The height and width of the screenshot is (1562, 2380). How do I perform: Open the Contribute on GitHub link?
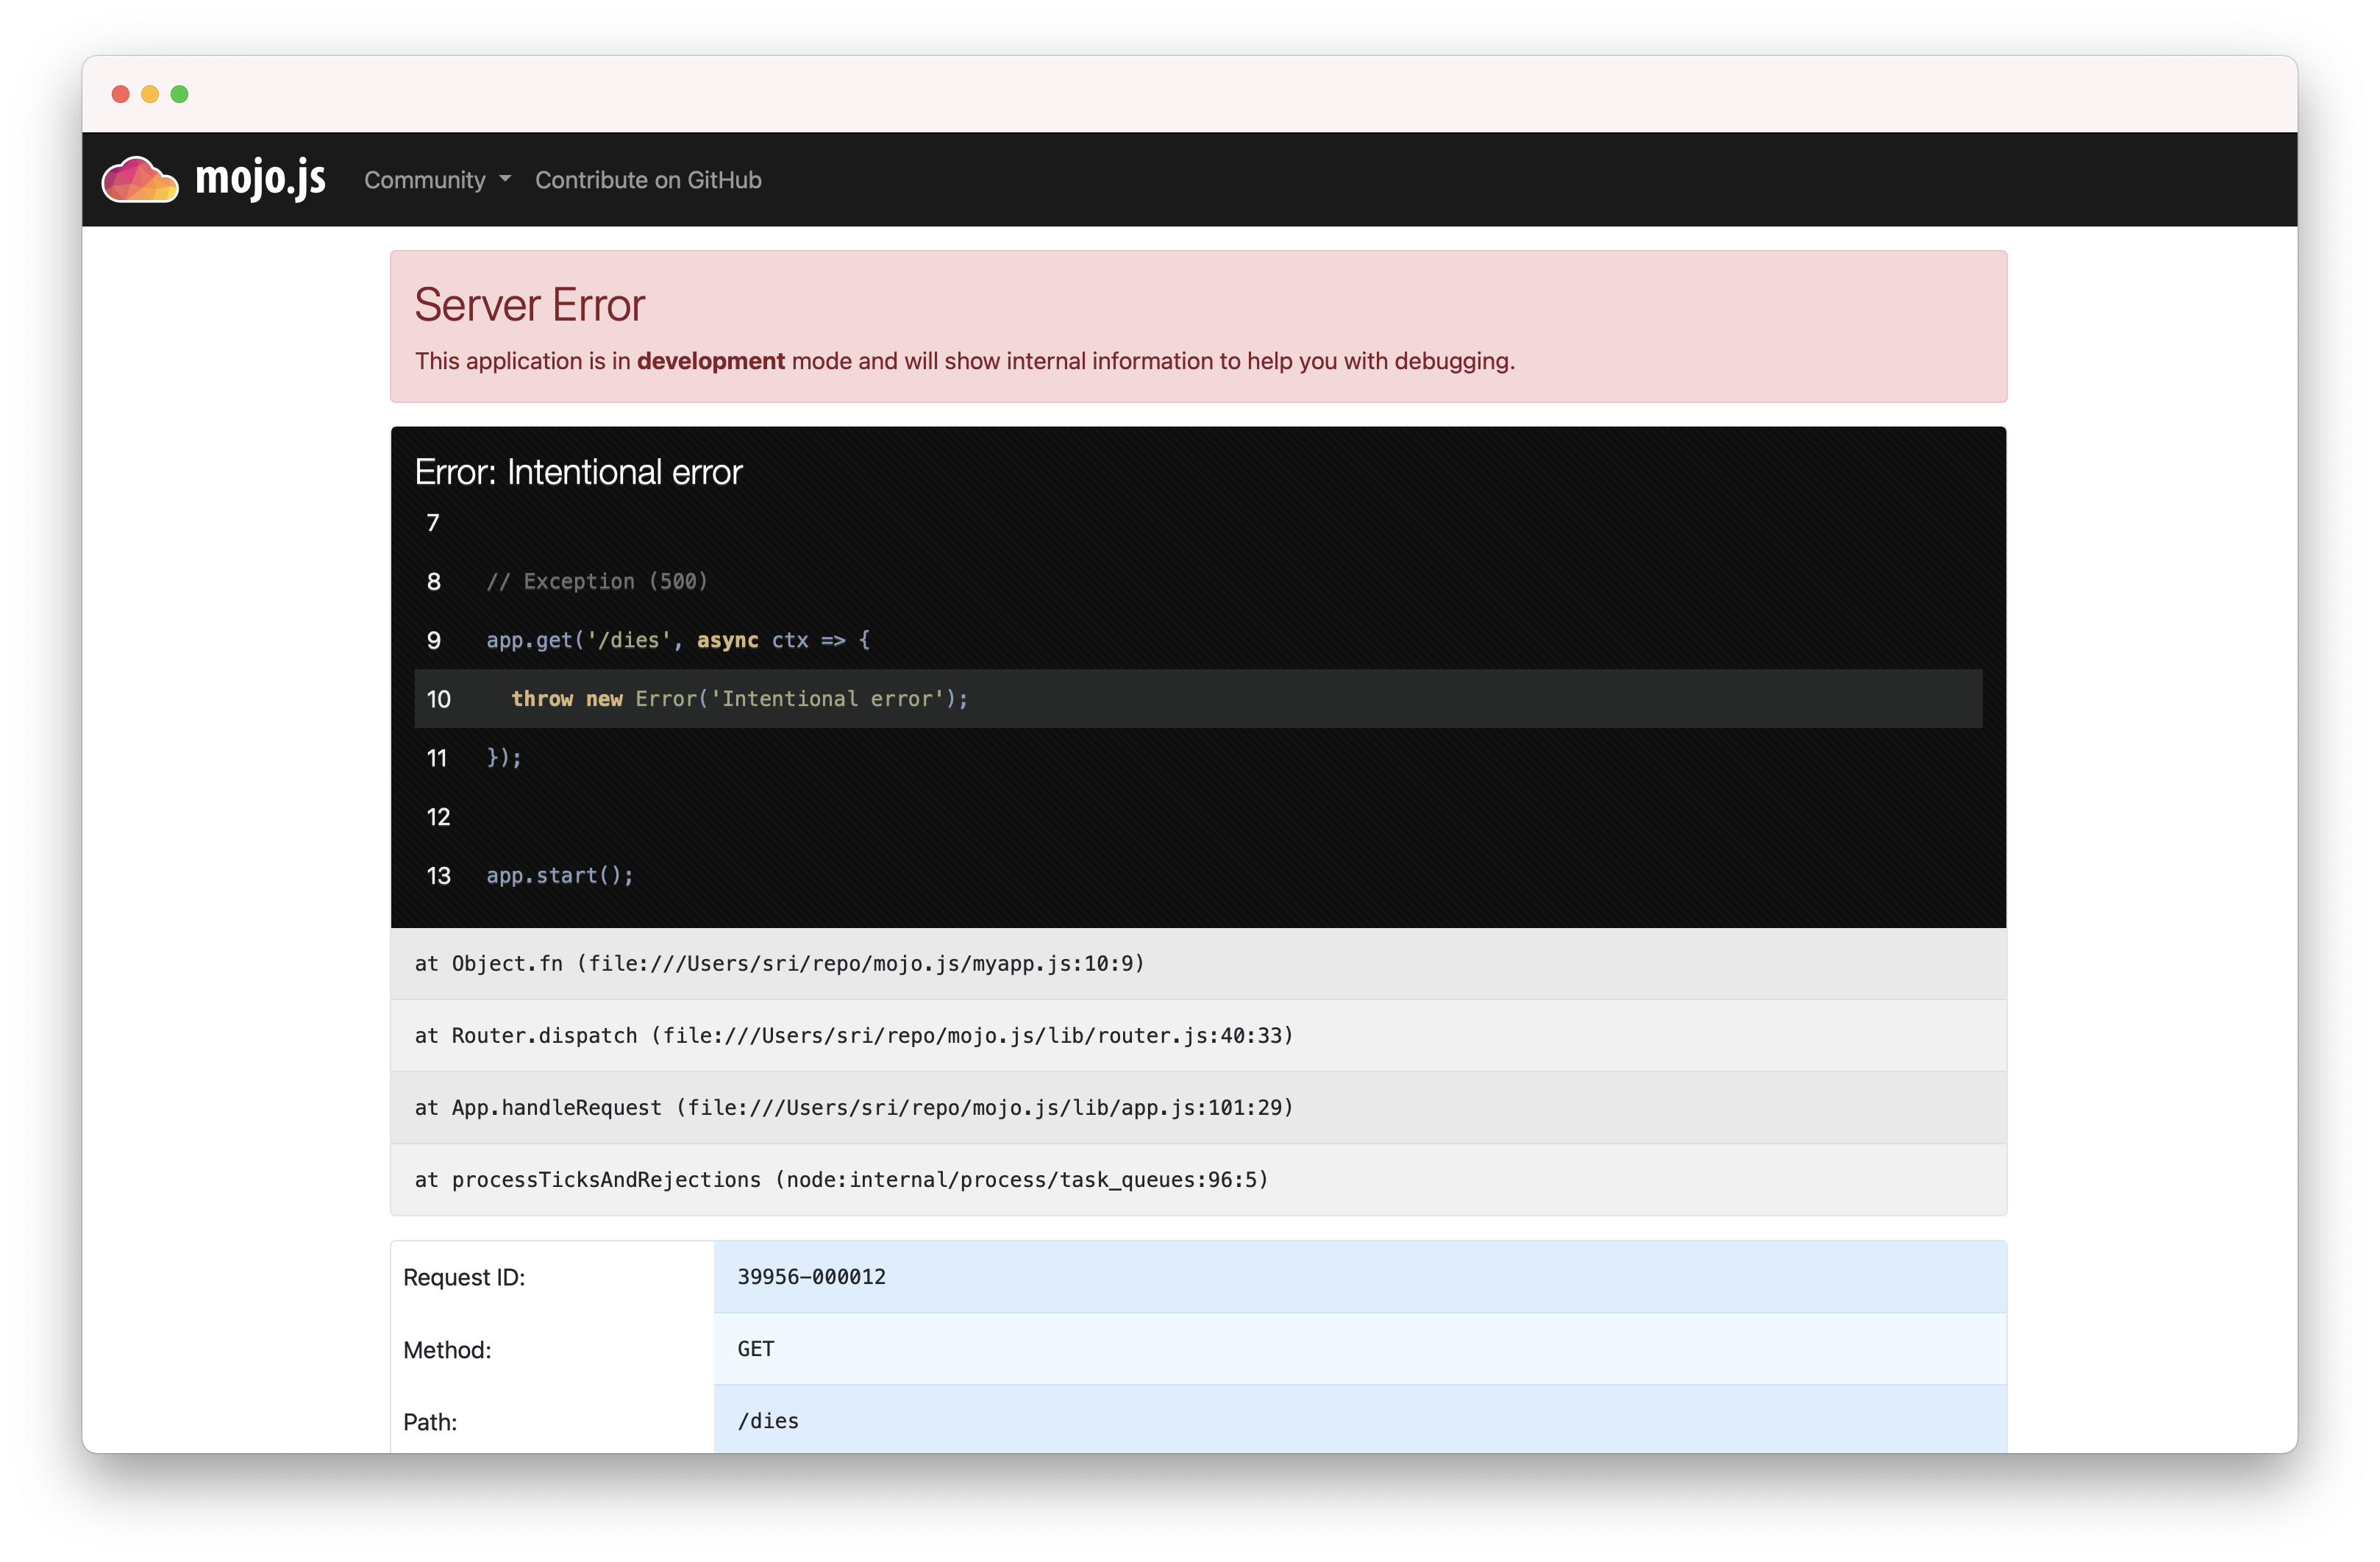pos(648,180)
